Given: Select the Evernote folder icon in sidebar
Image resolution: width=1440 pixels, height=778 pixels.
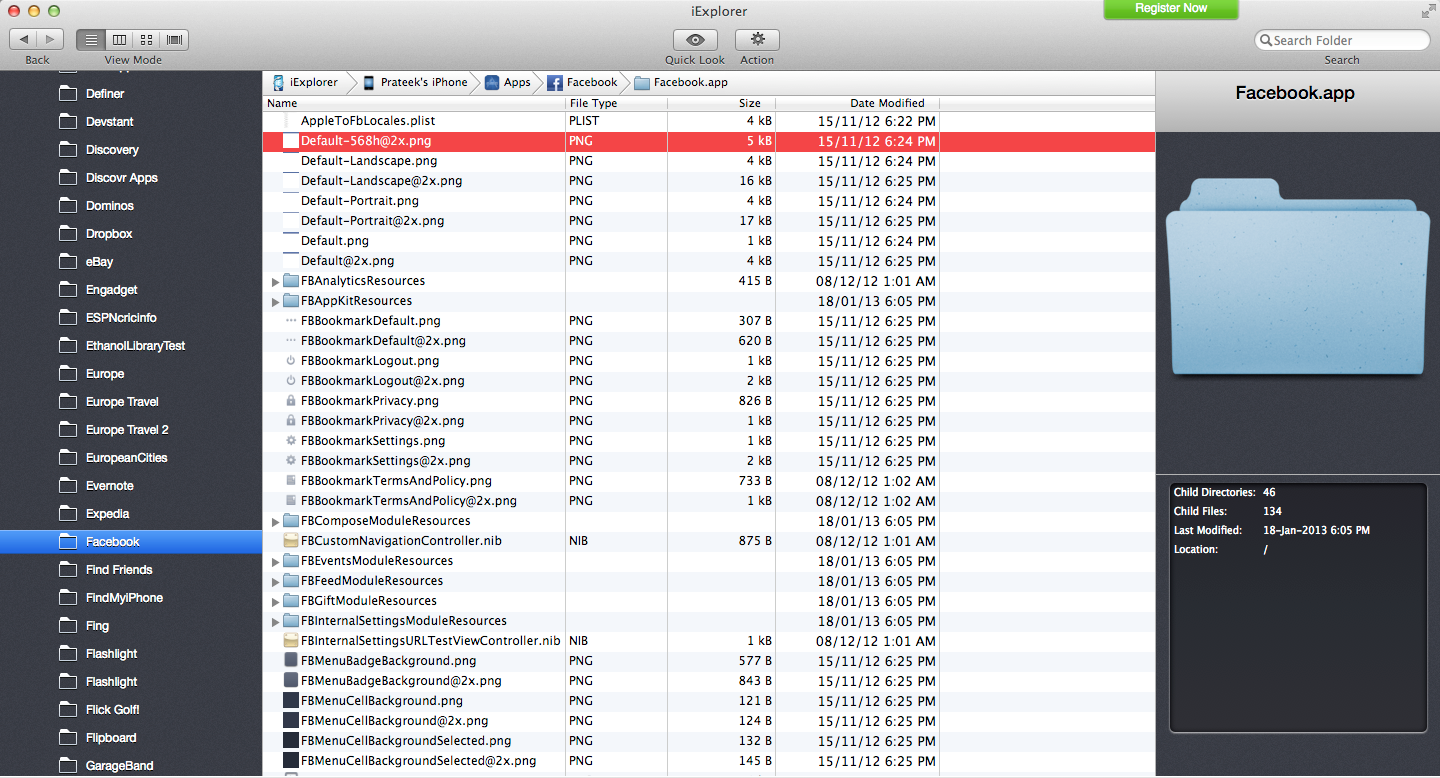Looking at the screenshot, I should (x=68, y=486).
